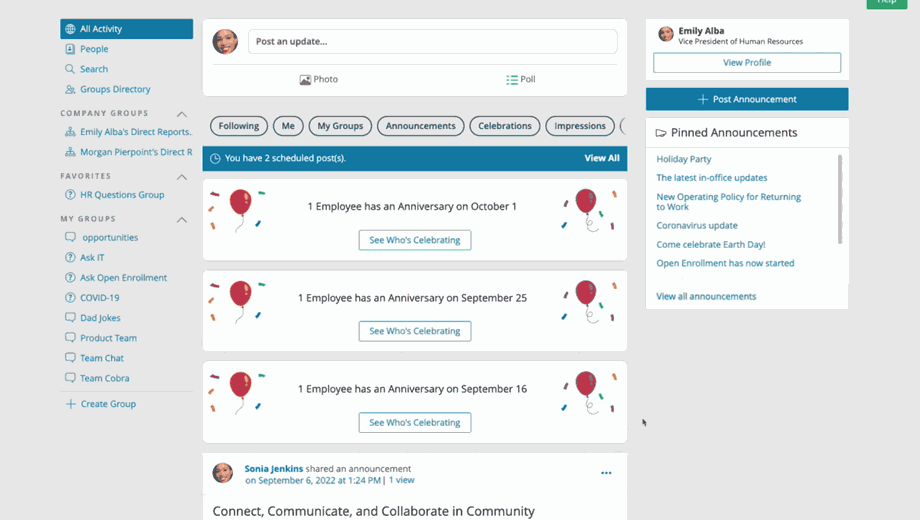Image resolution: width=920 pixels, height=520 pixels.
Task: Switch to the My Groups filter
Action: (340, 126)
